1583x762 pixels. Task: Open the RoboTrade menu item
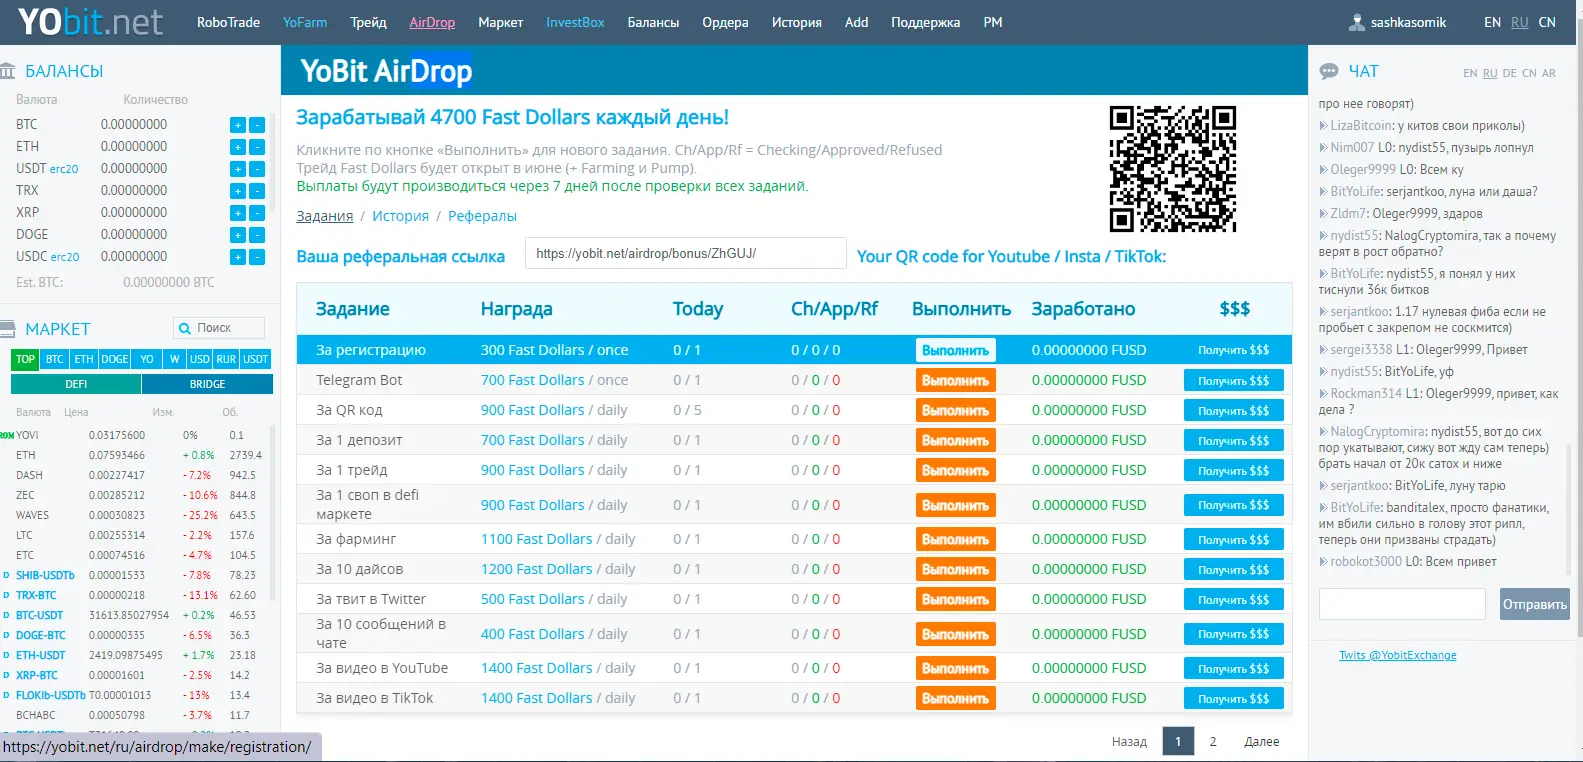[228, 22]
